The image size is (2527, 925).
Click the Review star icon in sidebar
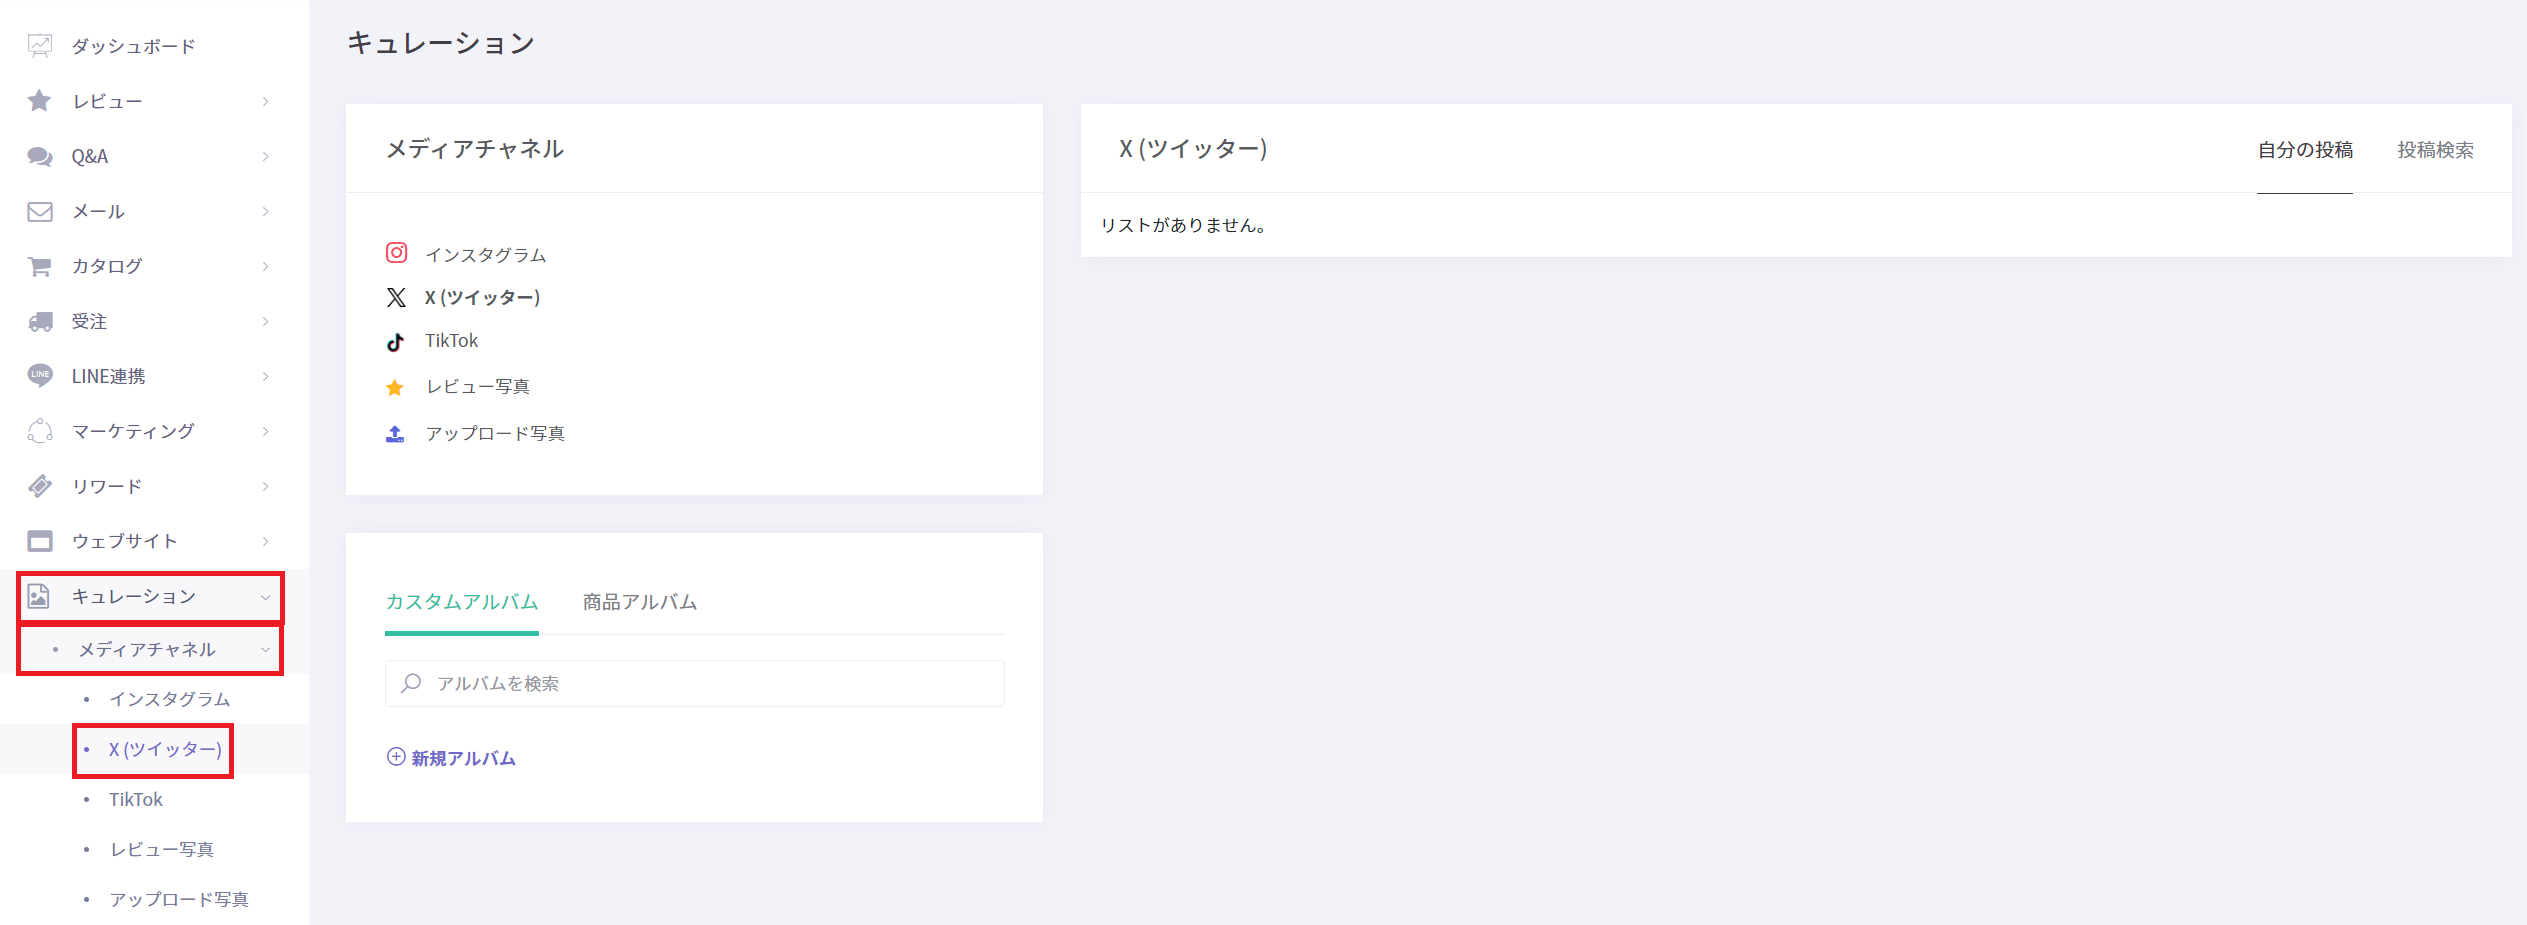click(x=40, y=101)
